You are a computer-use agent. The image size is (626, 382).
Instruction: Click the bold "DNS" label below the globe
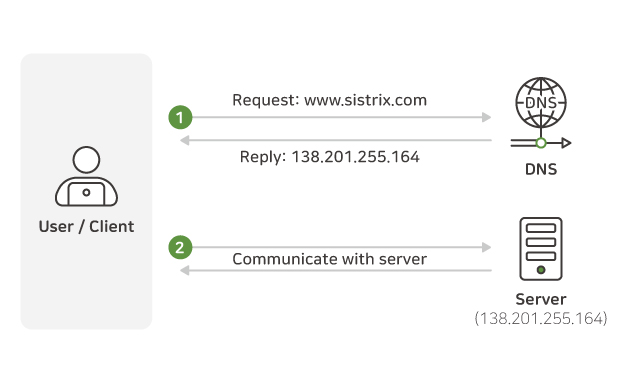541,169
